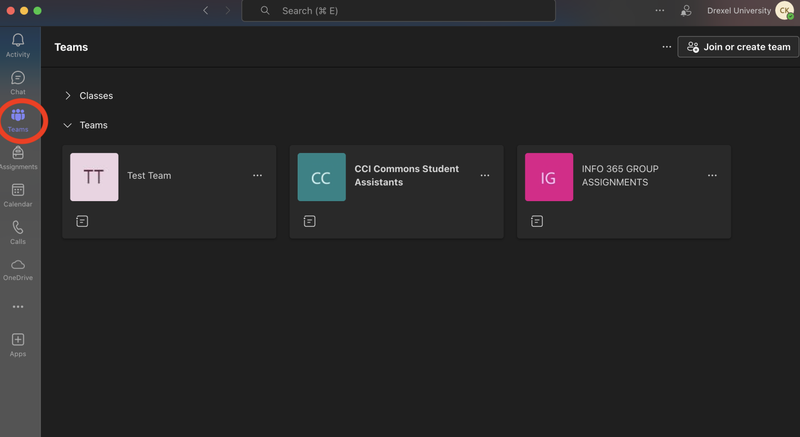Open Calls phone icon
Screen dimensions: 800x437
(18, 228)
